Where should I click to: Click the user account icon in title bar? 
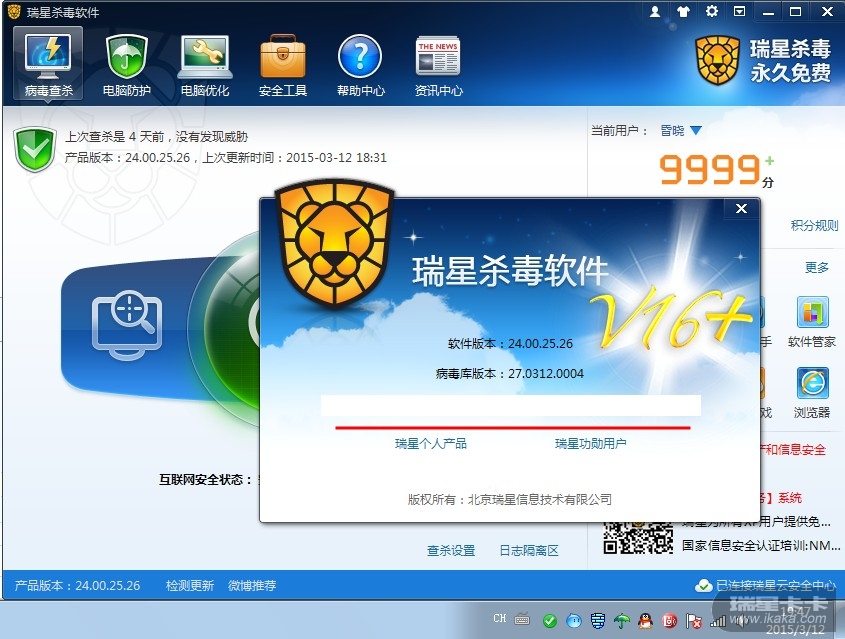click(655, 11)
